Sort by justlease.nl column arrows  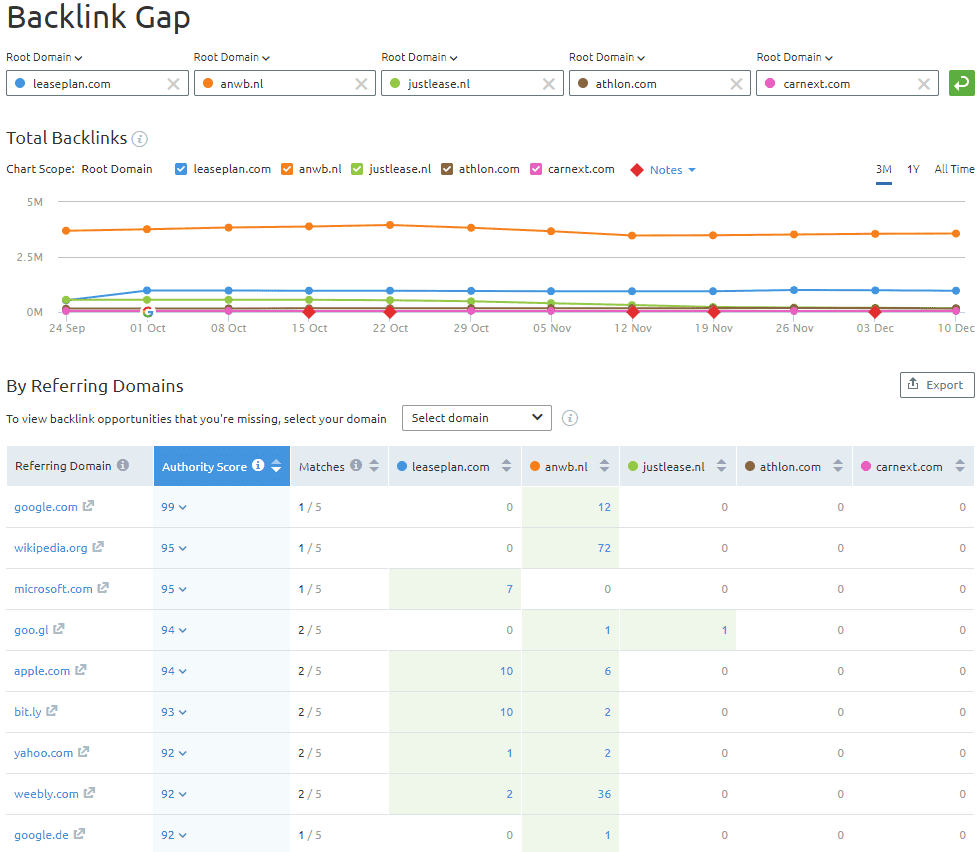click(x=721, y=466)
